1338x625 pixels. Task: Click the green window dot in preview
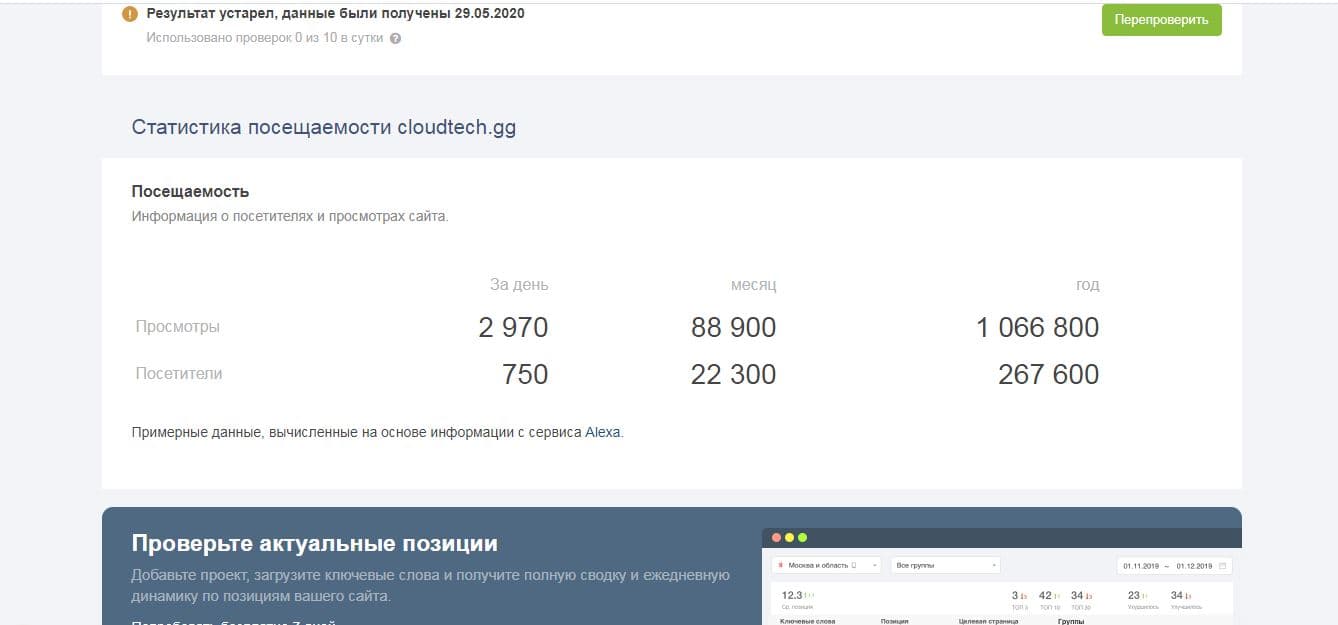point(801,538)
